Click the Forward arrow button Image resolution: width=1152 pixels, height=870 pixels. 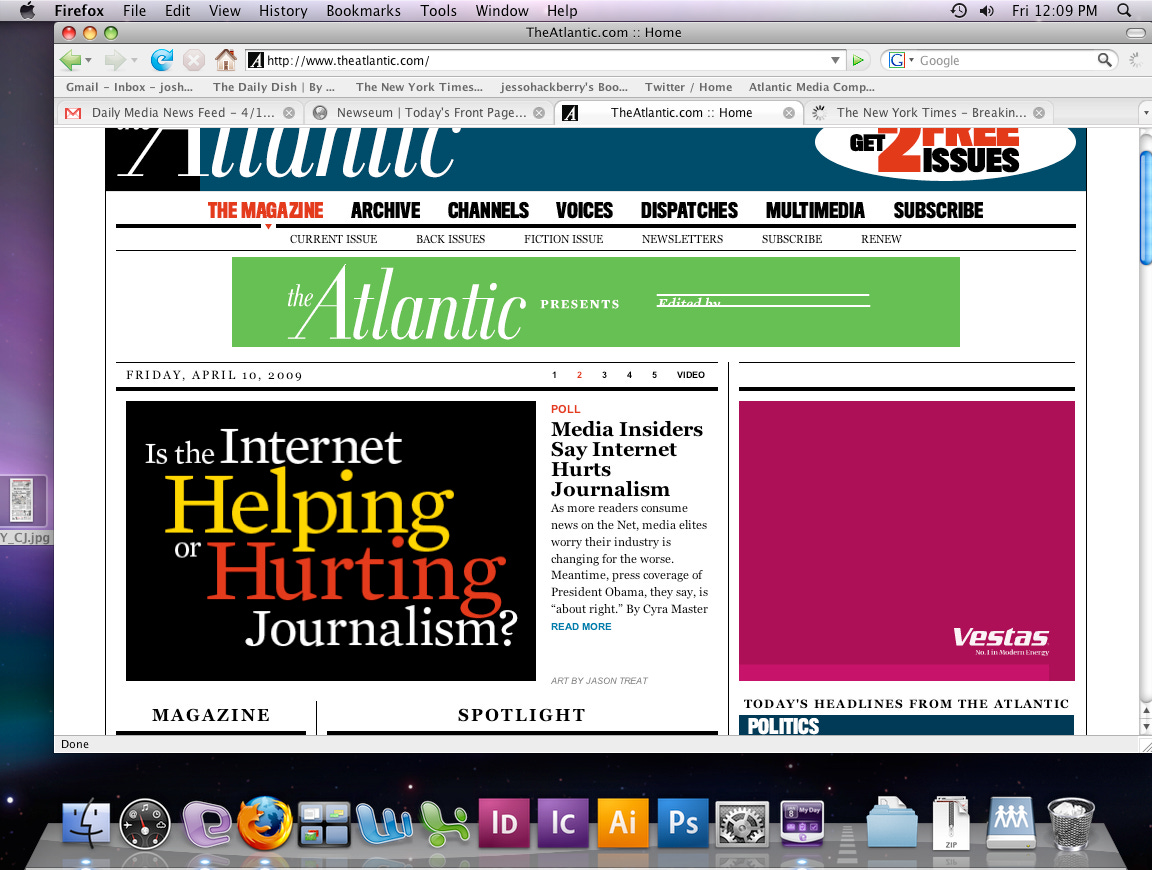click(x=115, y=60)
